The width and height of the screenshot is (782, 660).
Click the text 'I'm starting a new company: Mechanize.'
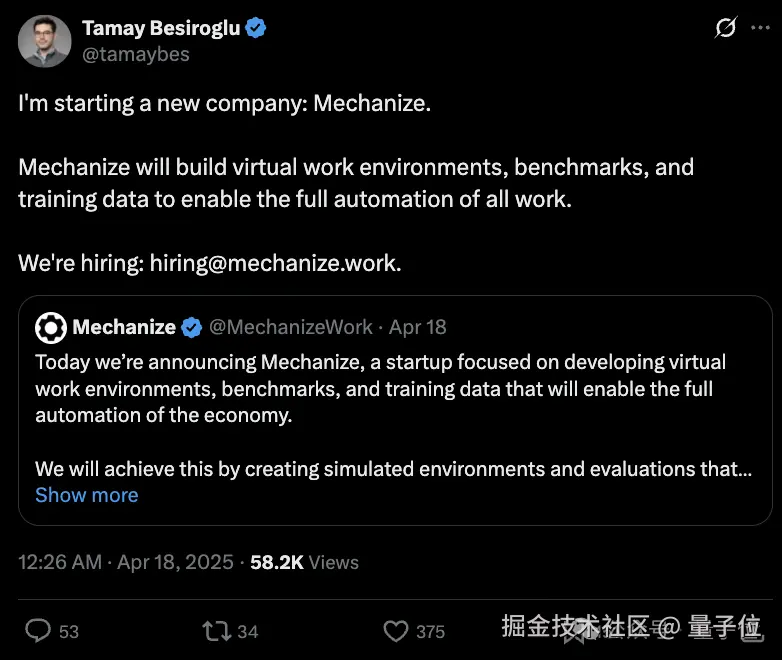(225, 104)
